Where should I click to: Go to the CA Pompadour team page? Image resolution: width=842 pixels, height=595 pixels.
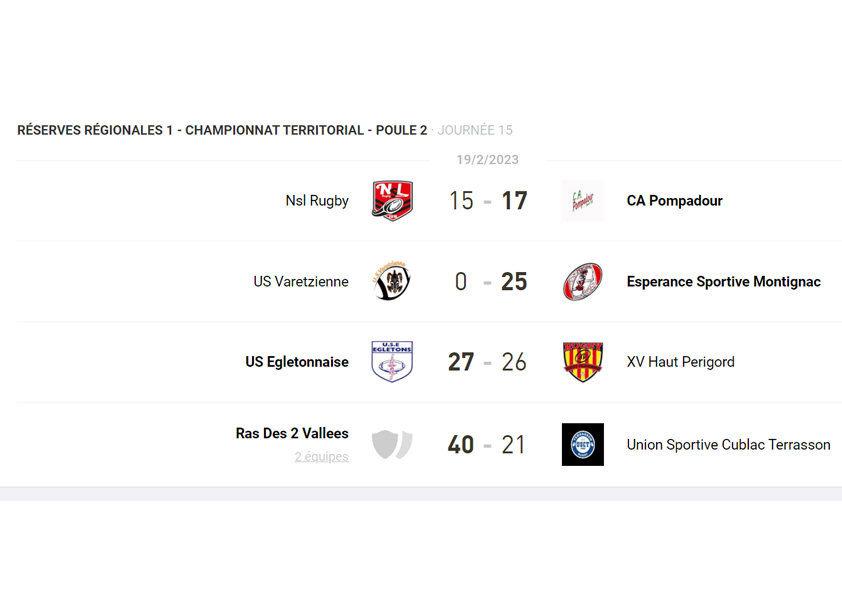674,201
